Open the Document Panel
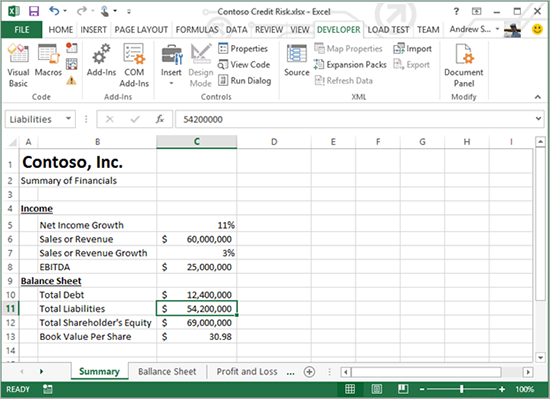 (464, 66)
